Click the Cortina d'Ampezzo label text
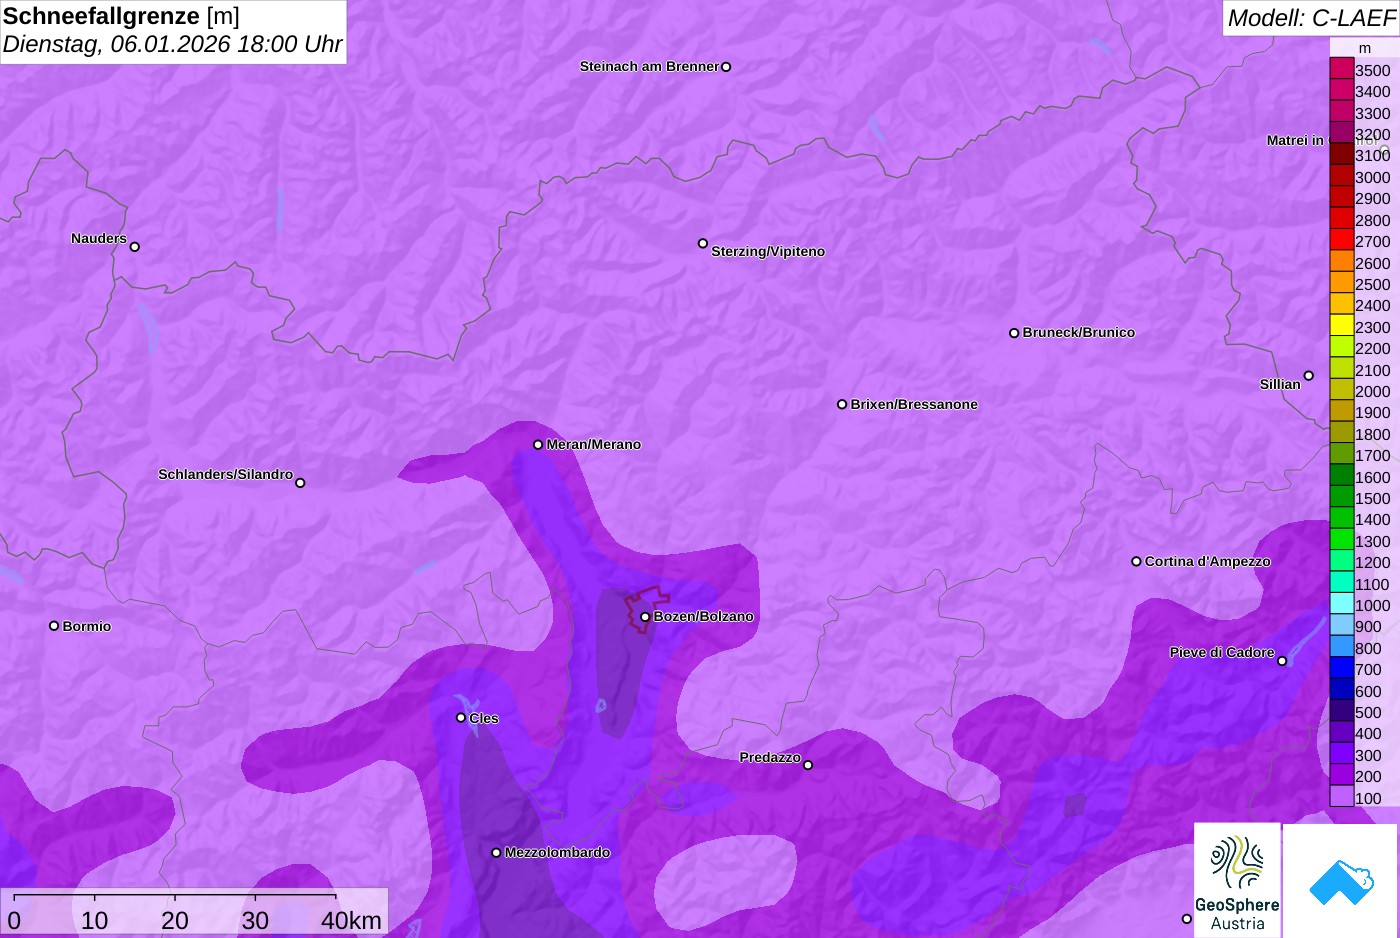The height and width of the screenshot is (938, 1400). click(1207, 561)
